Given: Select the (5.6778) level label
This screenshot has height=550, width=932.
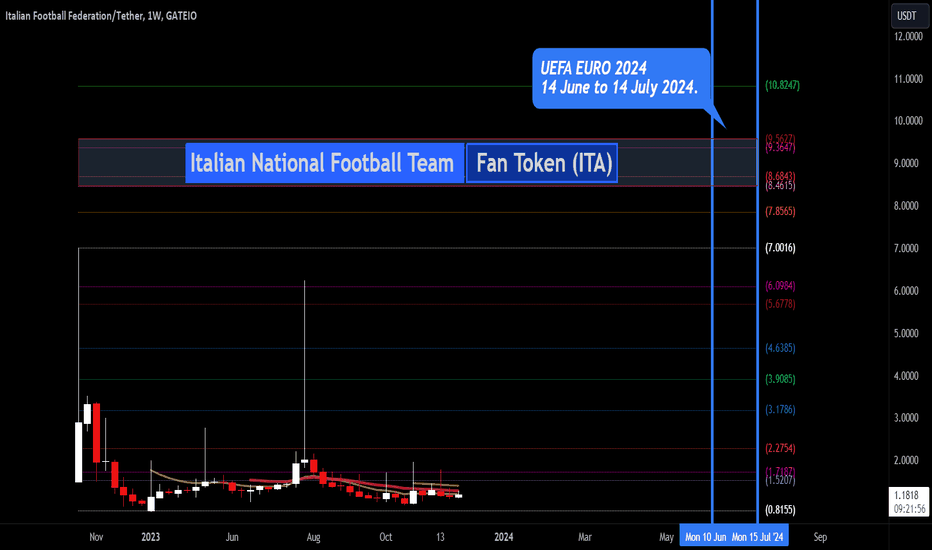Looking at the screenshot, I should tap(780, 304).
